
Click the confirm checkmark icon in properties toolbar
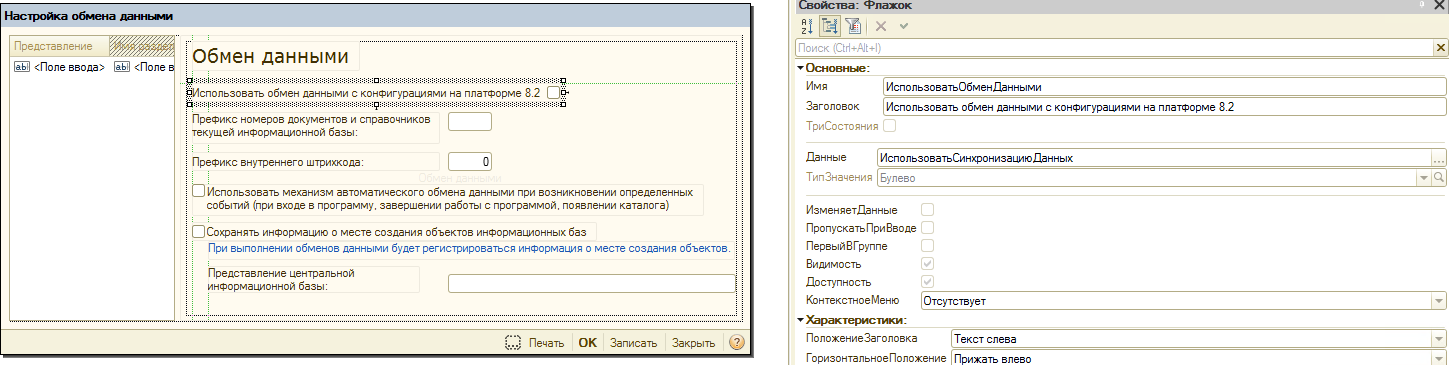[903, 27]
